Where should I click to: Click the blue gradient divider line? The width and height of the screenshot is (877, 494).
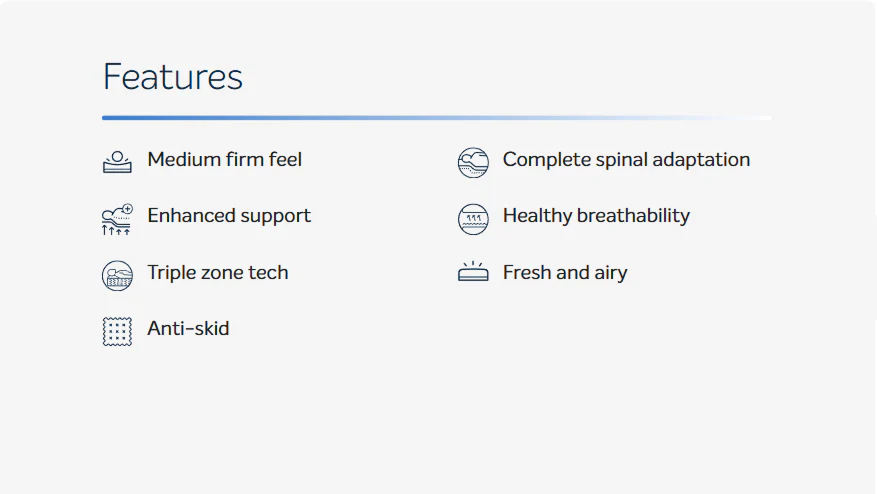coord(437,118)
